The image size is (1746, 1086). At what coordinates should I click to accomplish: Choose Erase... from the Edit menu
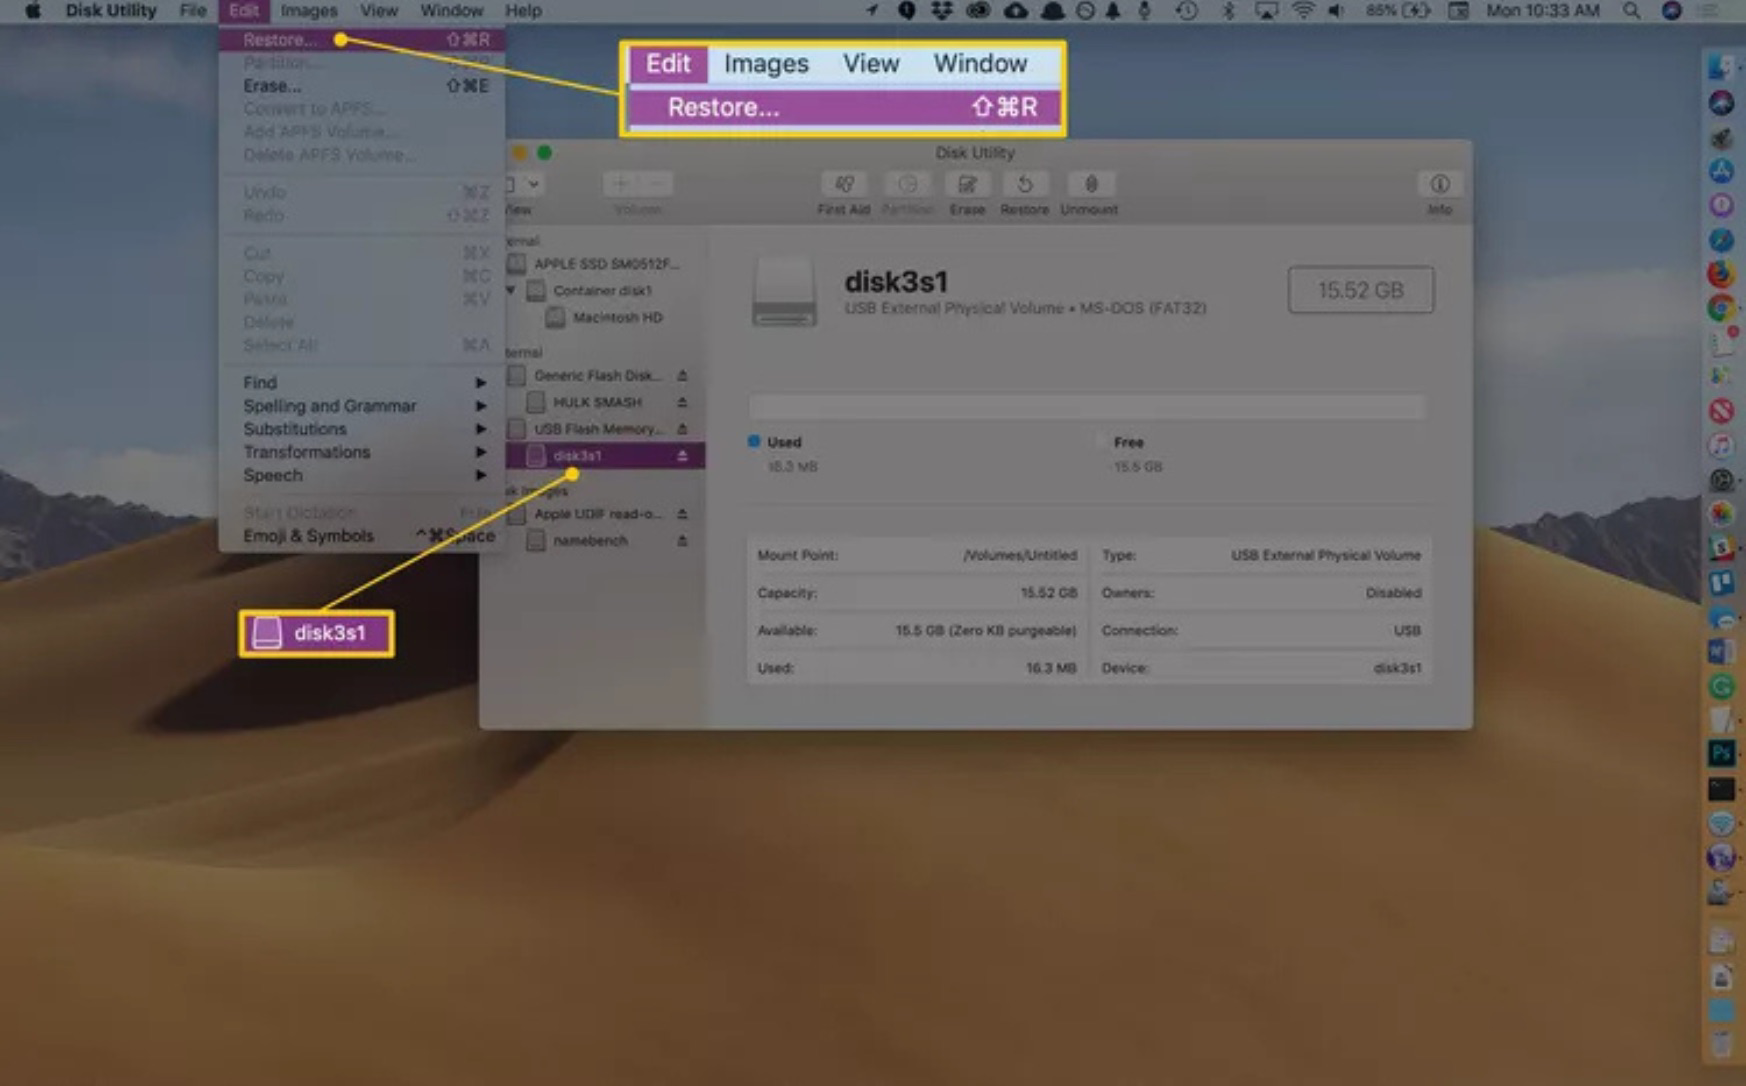coord(270,86)
